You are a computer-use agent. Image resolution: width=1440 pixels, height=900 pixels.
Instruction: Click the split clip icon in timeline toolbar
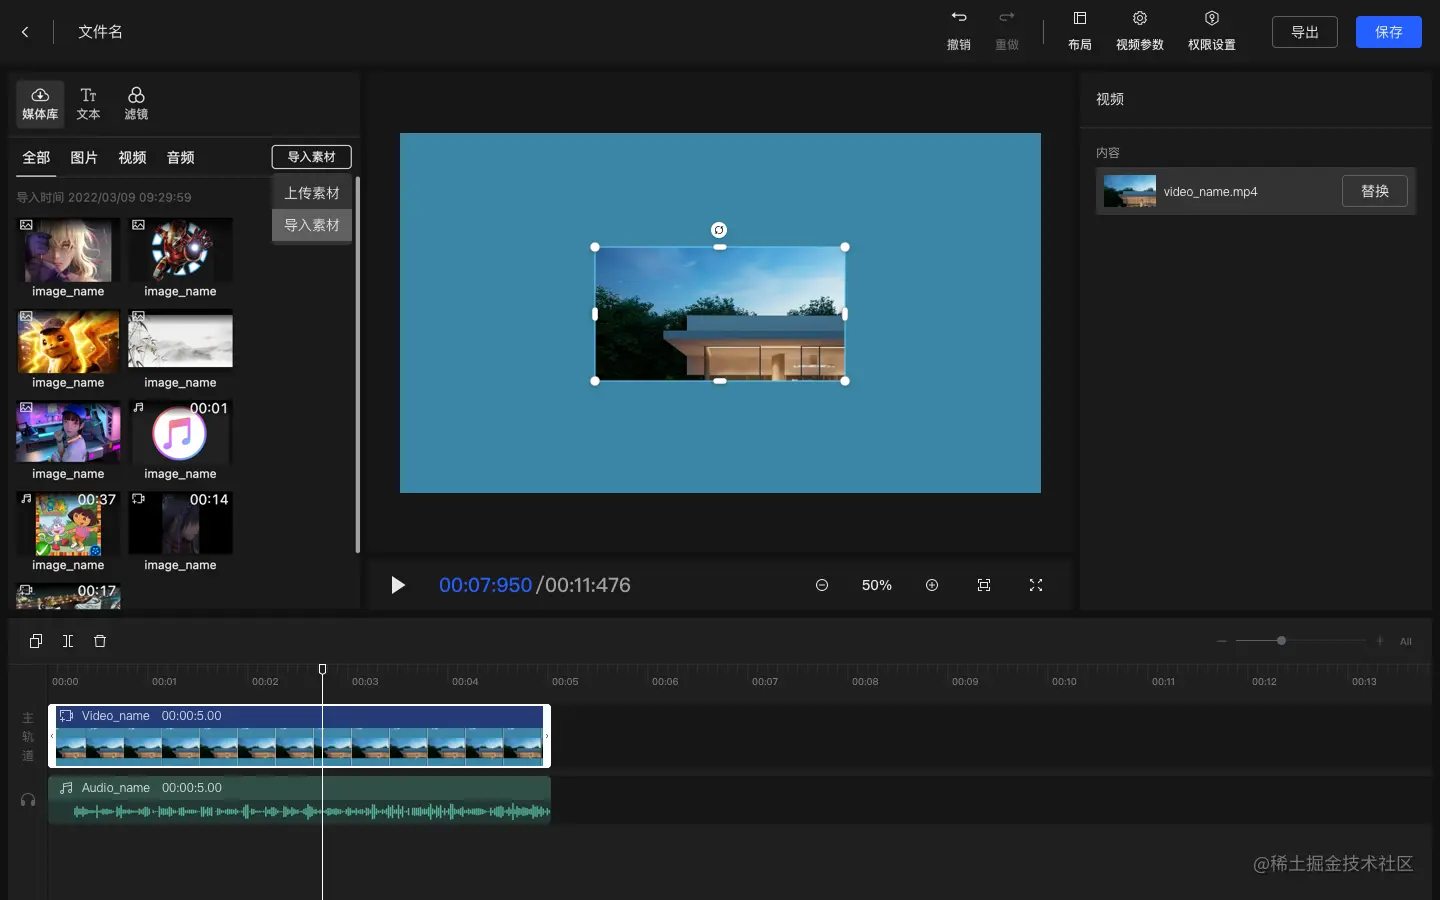(x=68, y=641)
